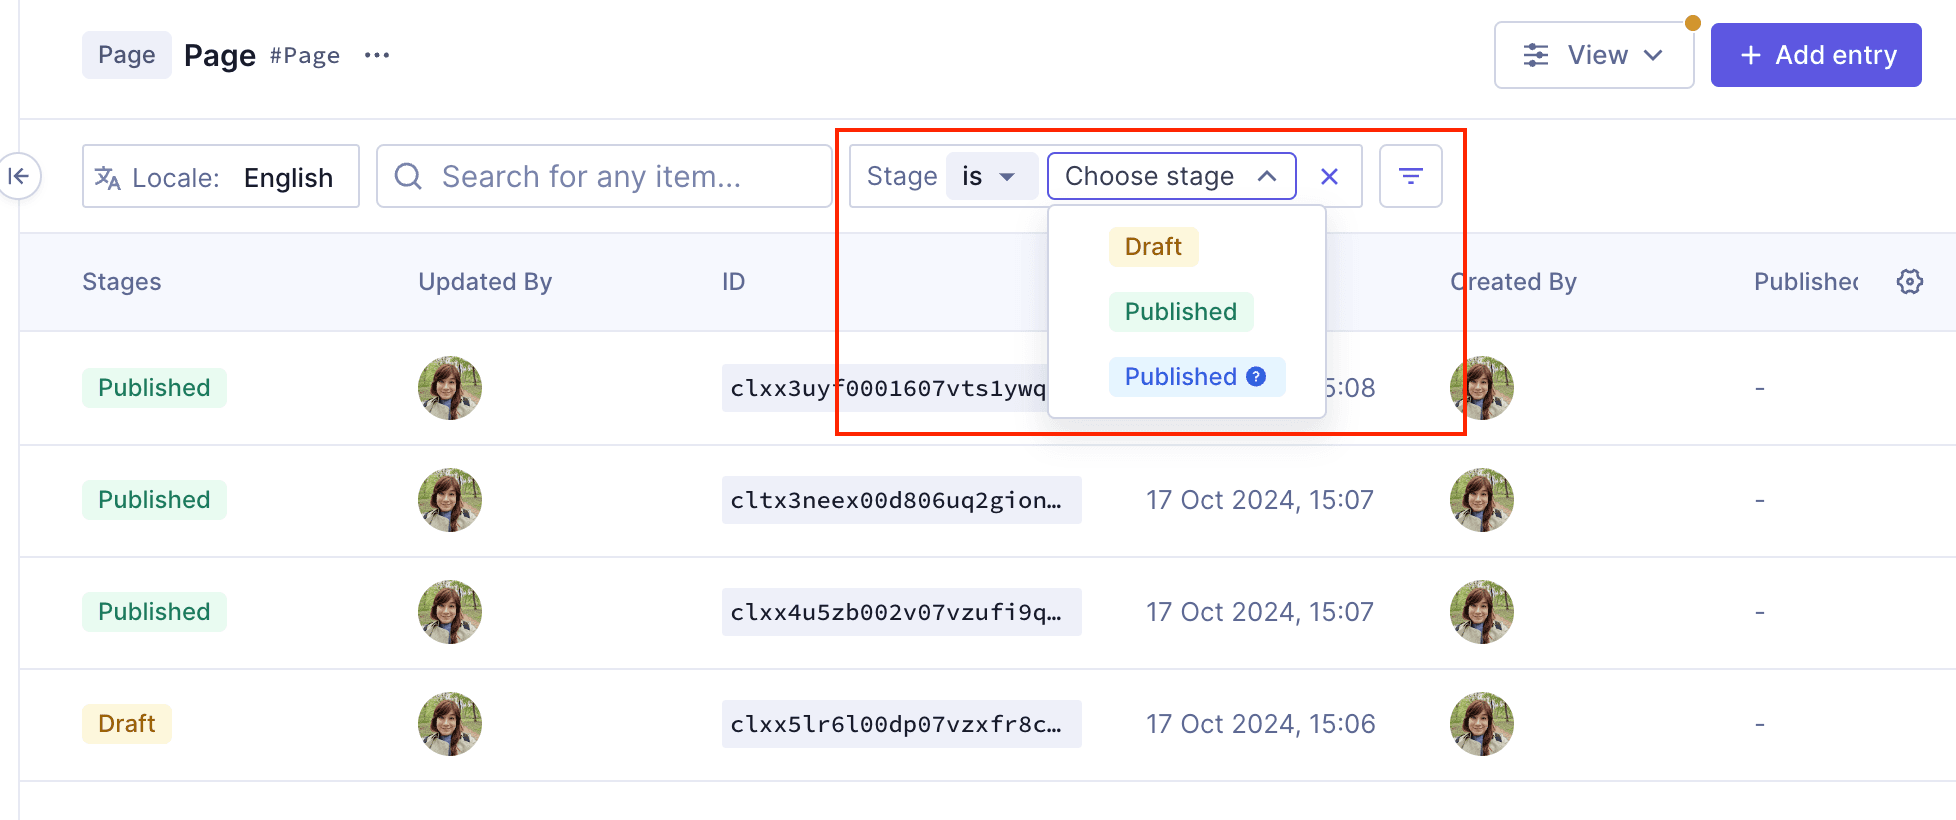Select green Published stage option
The width and height of the screenshot is (1956, 820).
1180,312
